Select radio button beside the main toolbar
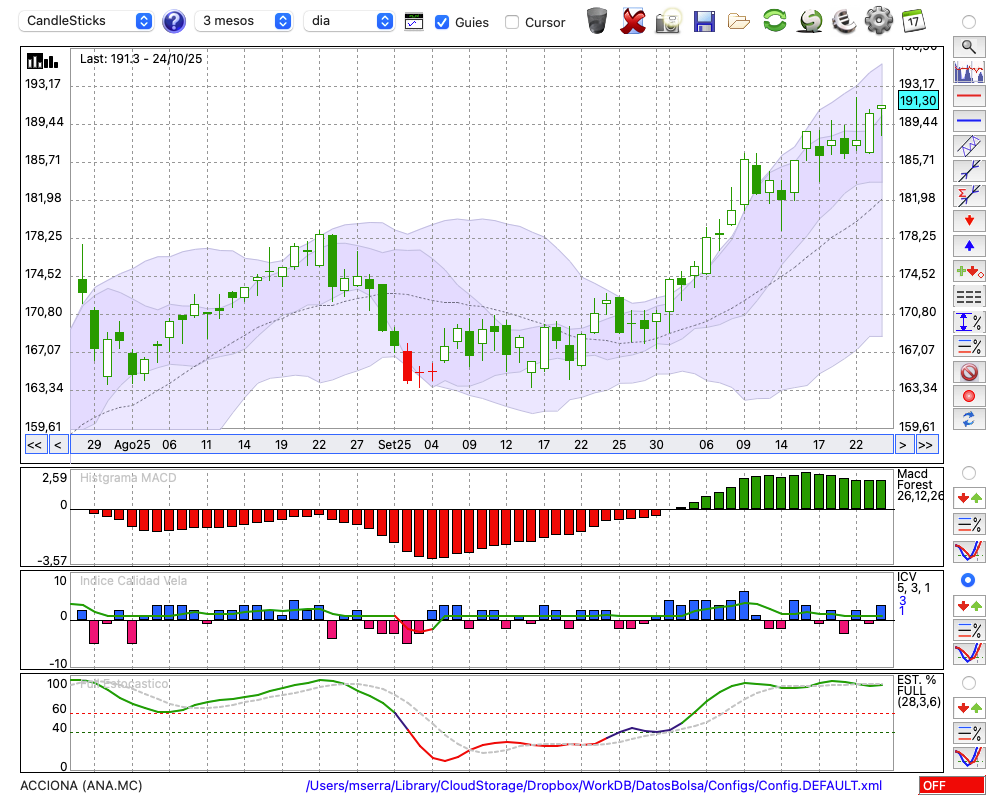Viewport: 1000px width, 800px height. [x=968, y=22]
